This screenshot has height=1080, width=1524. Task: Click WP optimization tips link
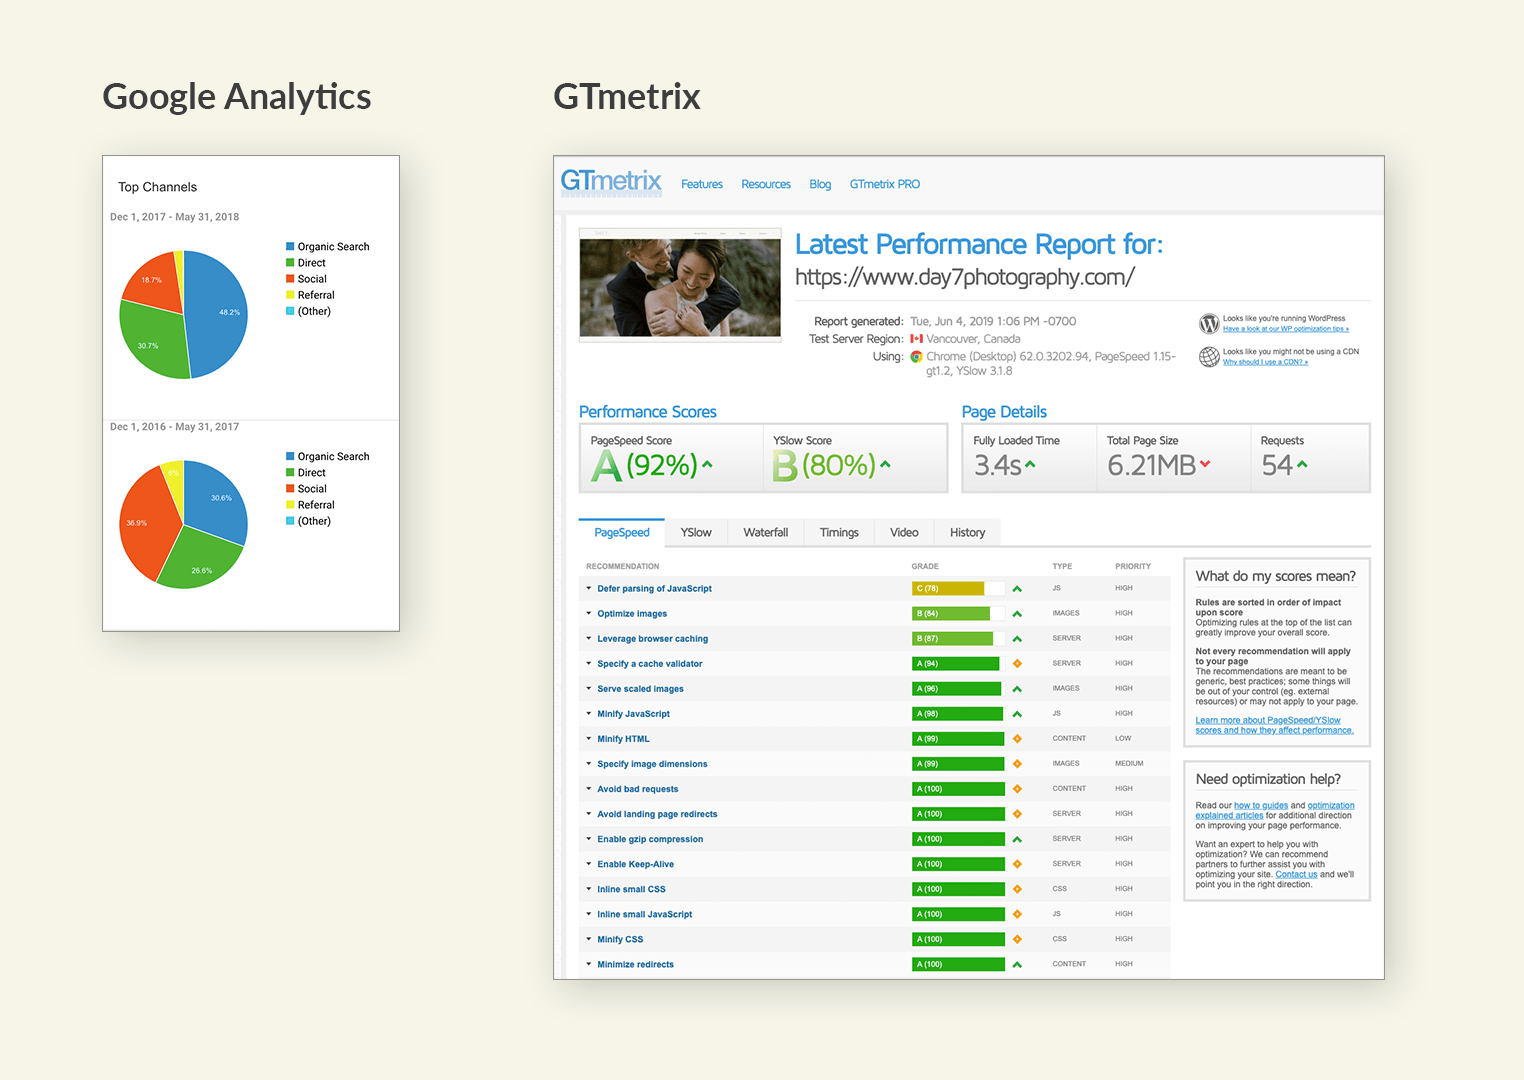(1286, 329)
